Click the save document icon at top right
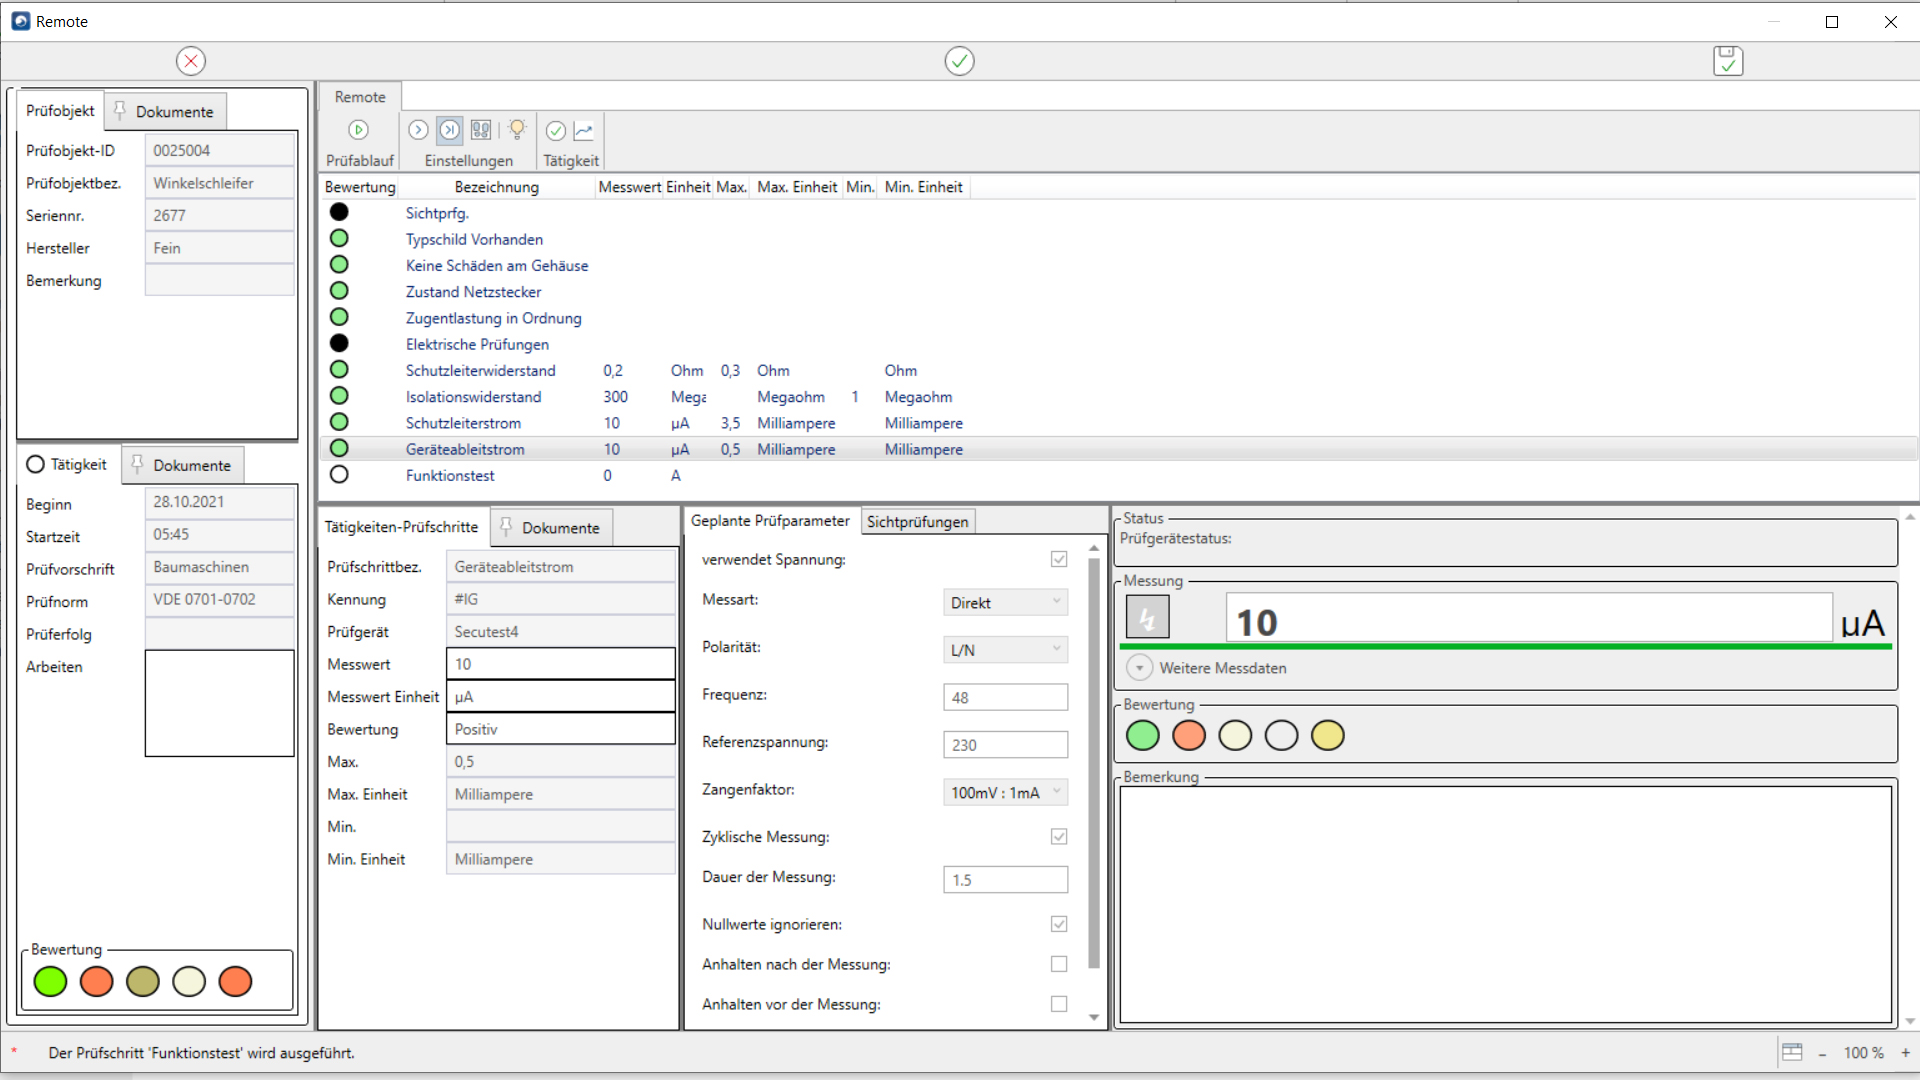The height and width of the screenshot is (1080, 1920). tap(1727, 61)
